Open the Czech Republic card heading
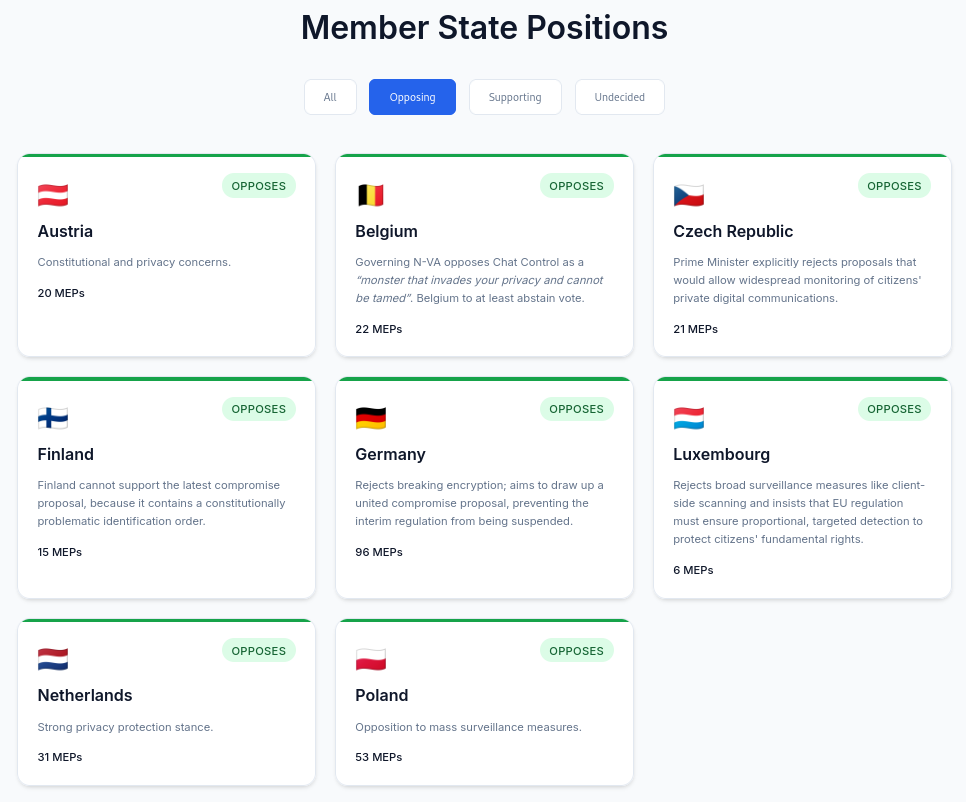Viewport: 966px width, 802px height. (x=733, y=231)
